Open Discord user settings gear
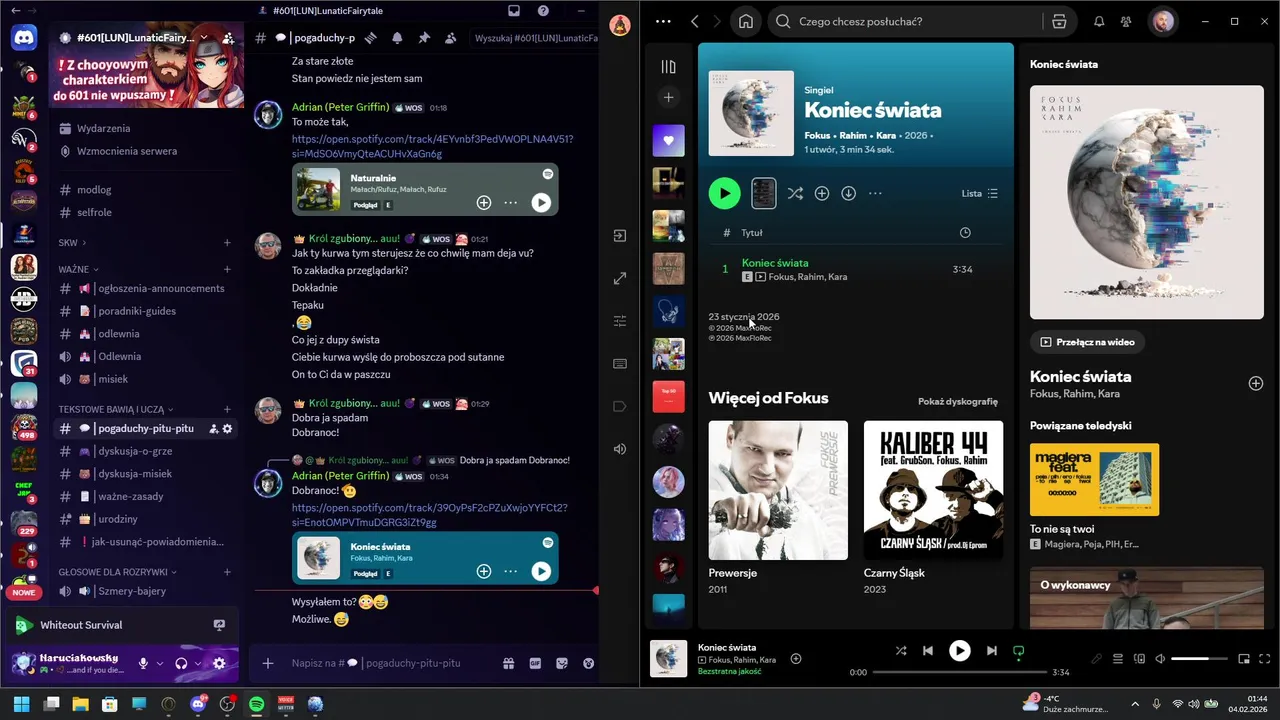1280x720 pixels. point(219,663)
